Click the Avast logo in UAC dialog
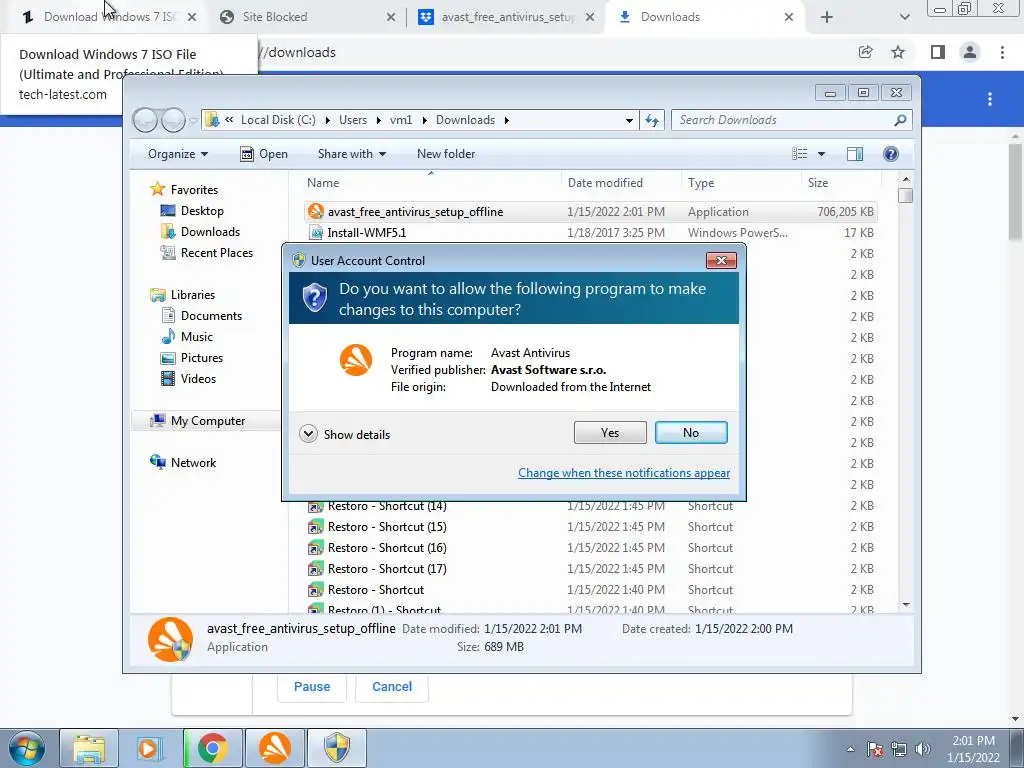The height and width of the screenshot is (768, 1024). pos(356,360)
